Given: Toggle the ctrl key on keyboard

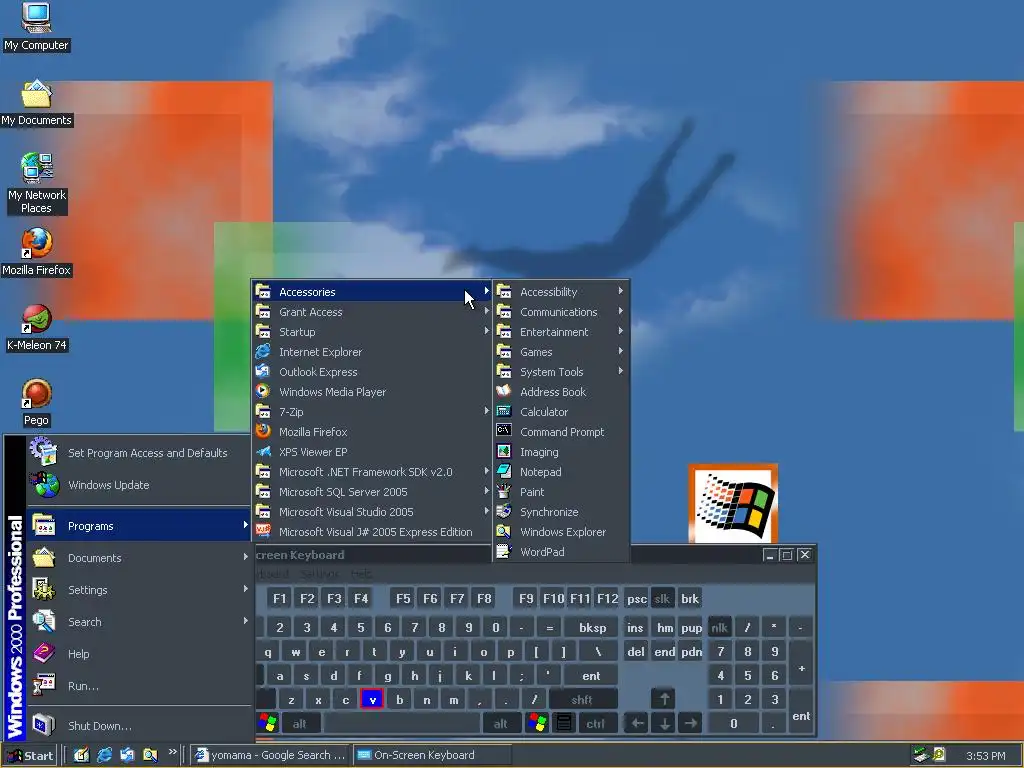Looking at the screenshot, I should (595, 724).
